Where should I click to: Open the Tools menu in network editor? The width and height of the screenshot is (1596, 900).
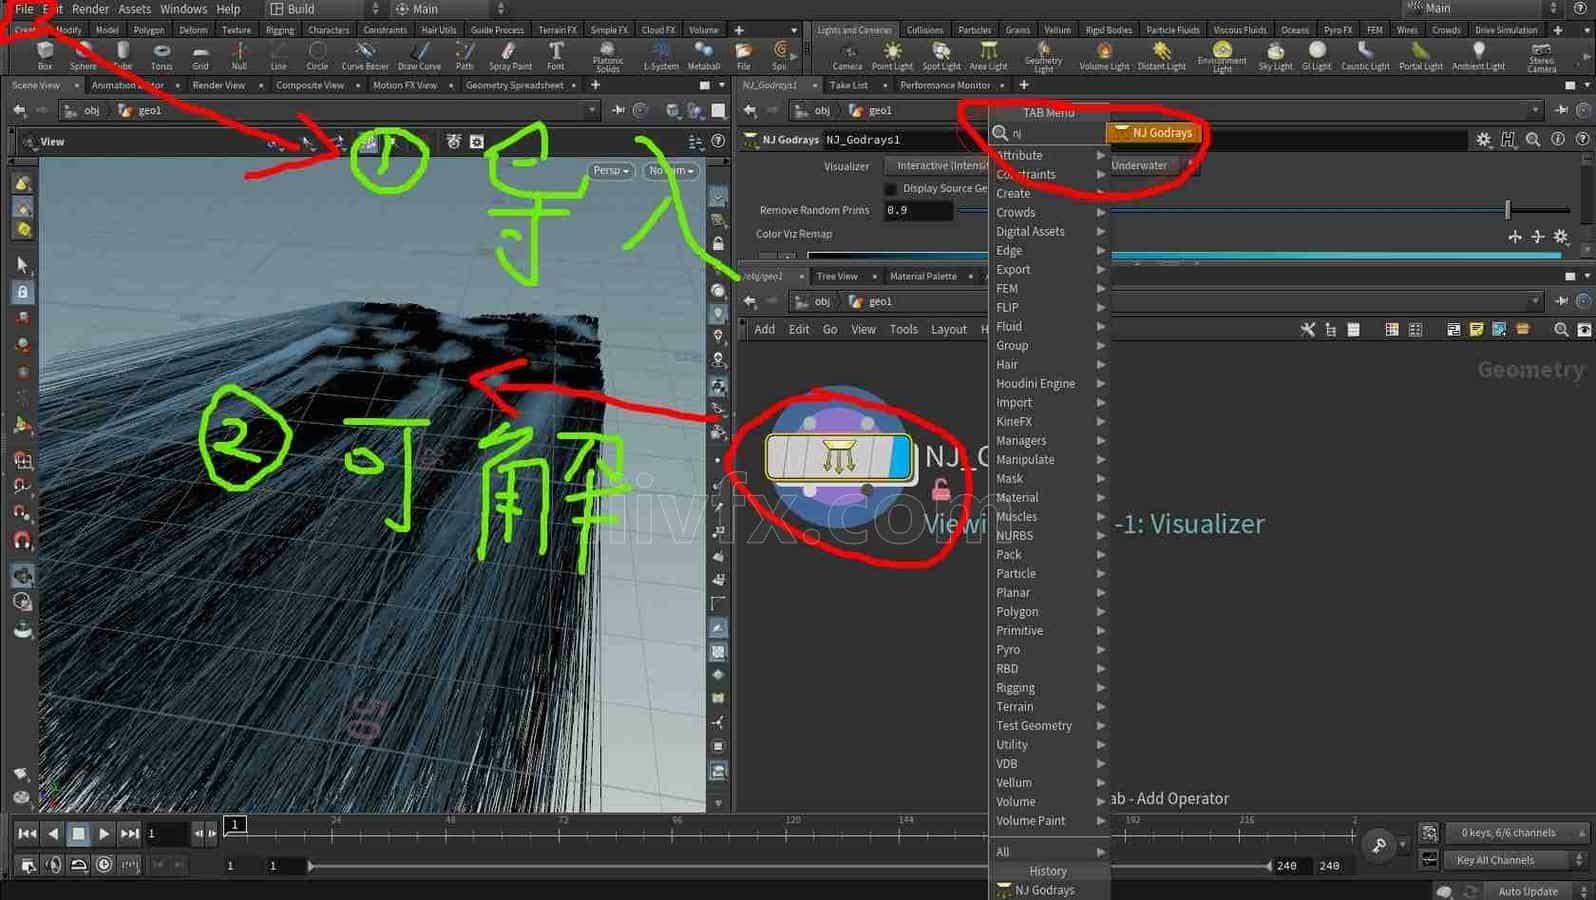coord(903,329)
